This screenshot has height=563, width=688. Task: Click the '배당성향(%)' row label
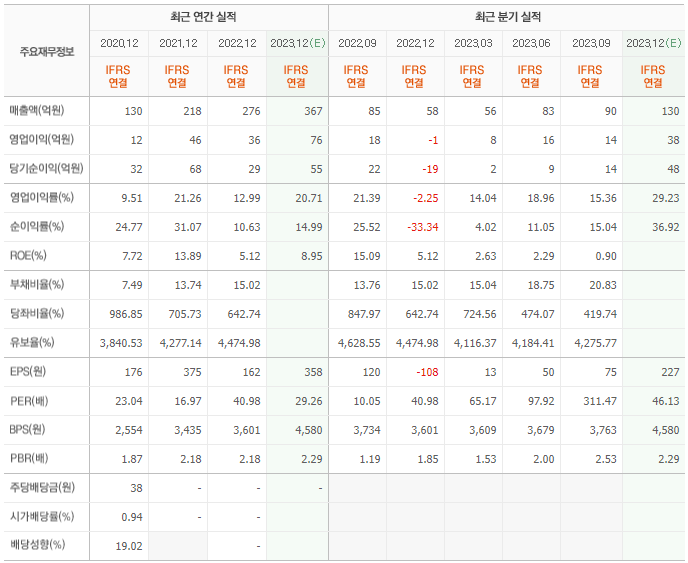[37, 545]
